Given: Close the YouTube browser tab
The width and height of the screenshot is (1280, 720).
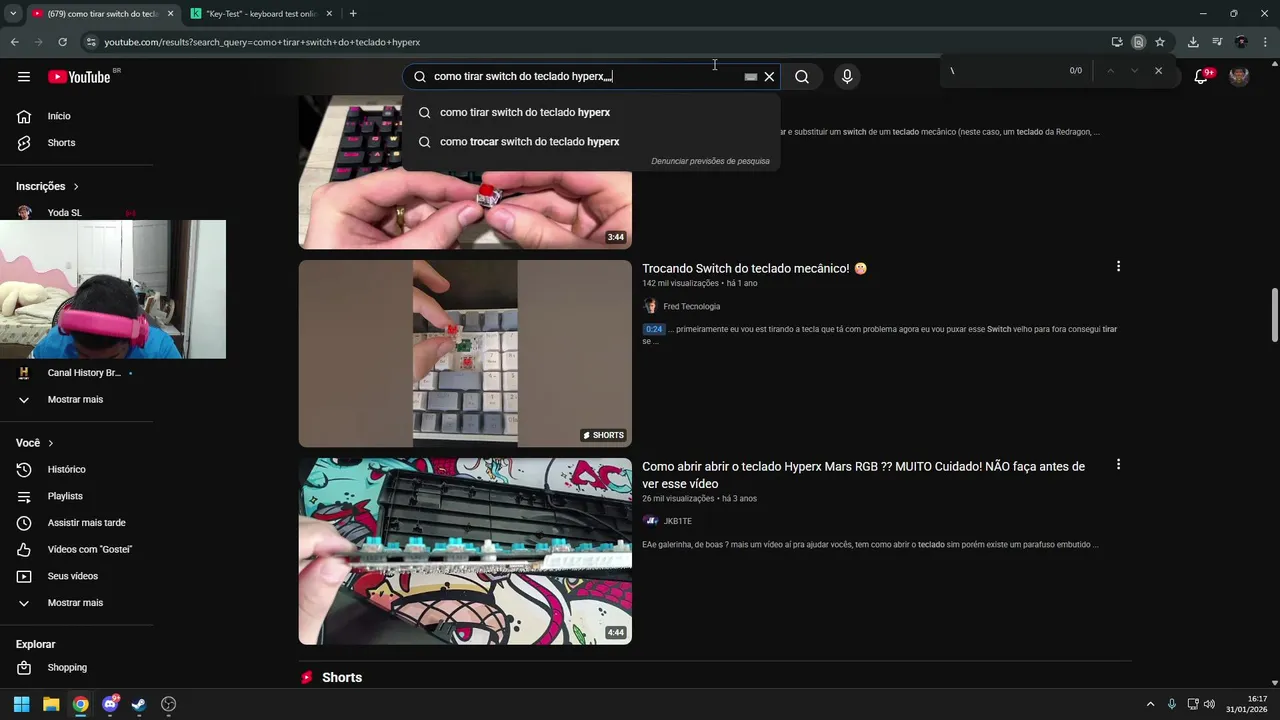Looking at the screenshot, I should [170, 14].
